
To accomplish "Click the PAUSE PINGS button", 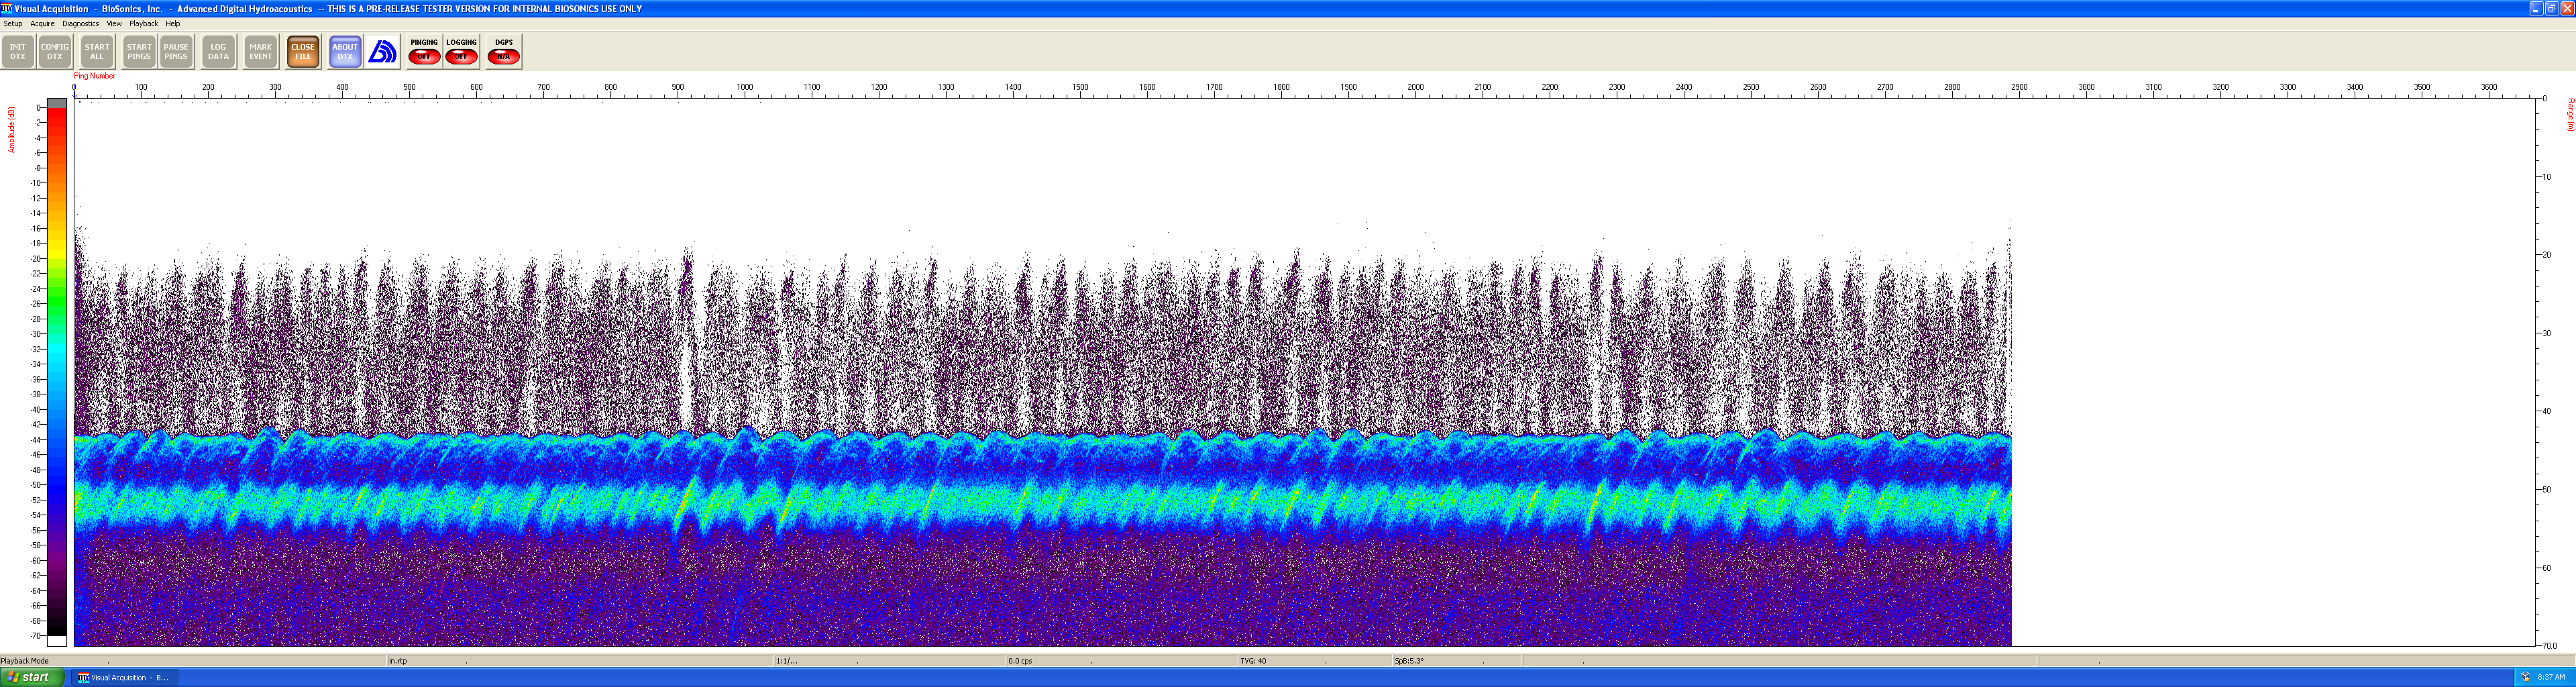I will click(176, 52).
